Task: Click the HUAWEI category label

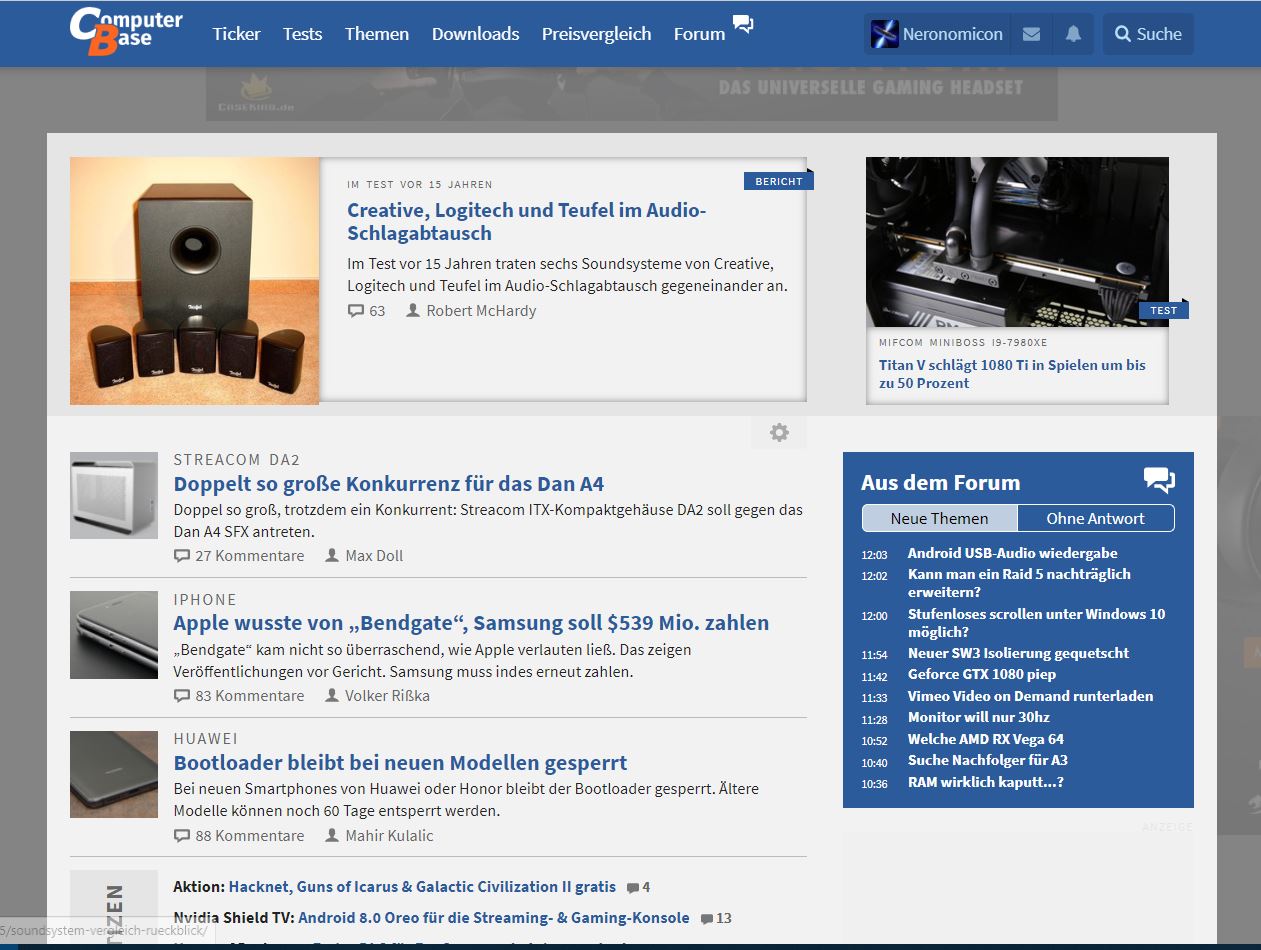Action: pyautogui.click(x=206, y=739)
